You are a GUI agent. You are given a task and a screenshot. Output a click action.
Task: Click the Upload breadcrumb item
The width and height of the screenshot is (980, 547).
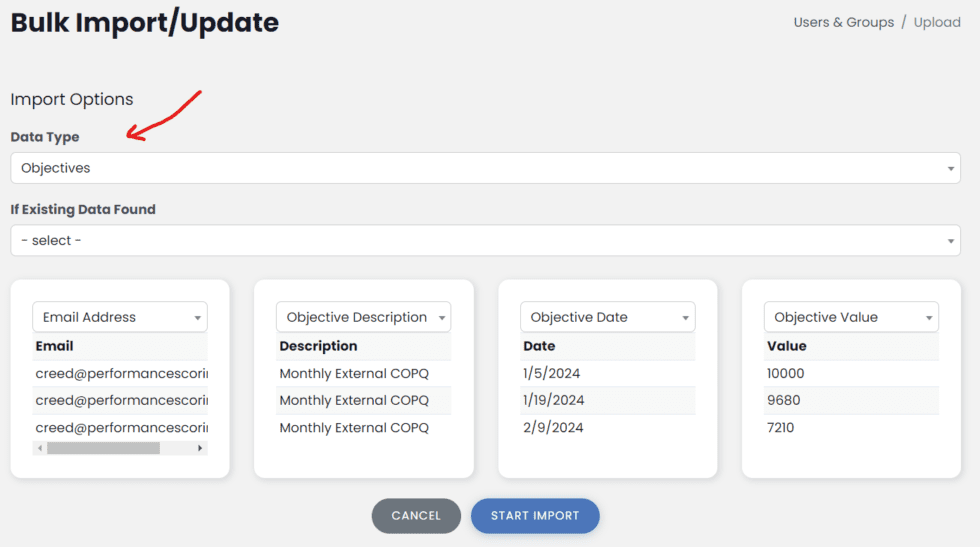937,23
